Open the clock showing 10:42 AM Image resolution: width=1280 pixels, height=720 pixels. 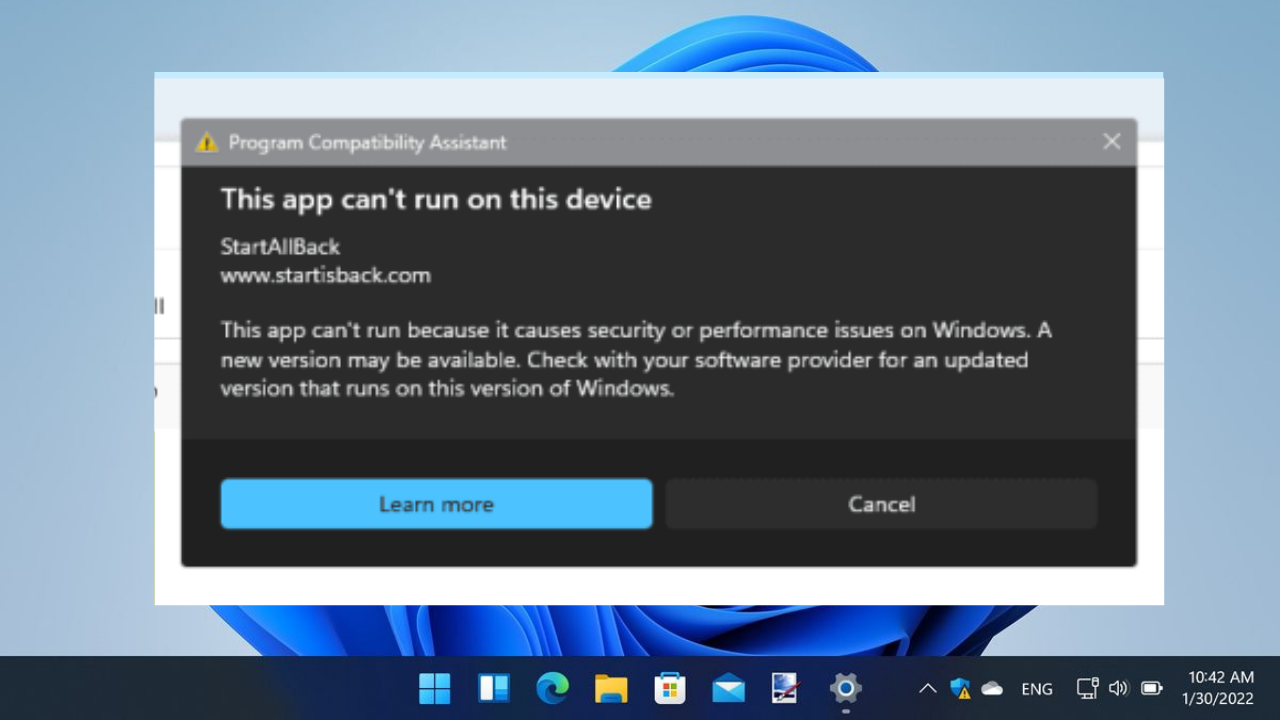pos(1217,688)
